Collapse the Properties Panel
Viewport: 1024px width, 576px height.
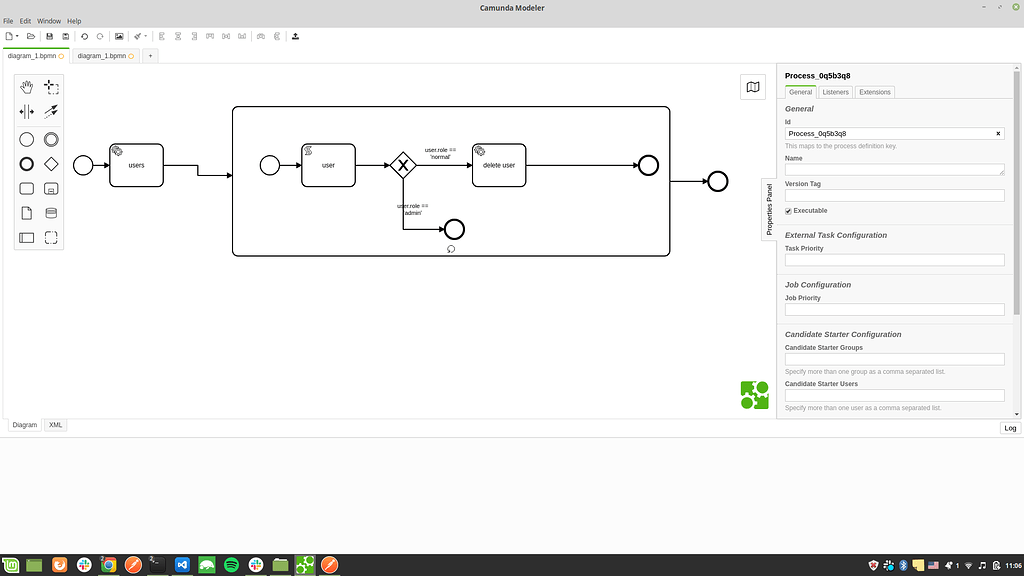pyautogui.click(x=769, y=200)
